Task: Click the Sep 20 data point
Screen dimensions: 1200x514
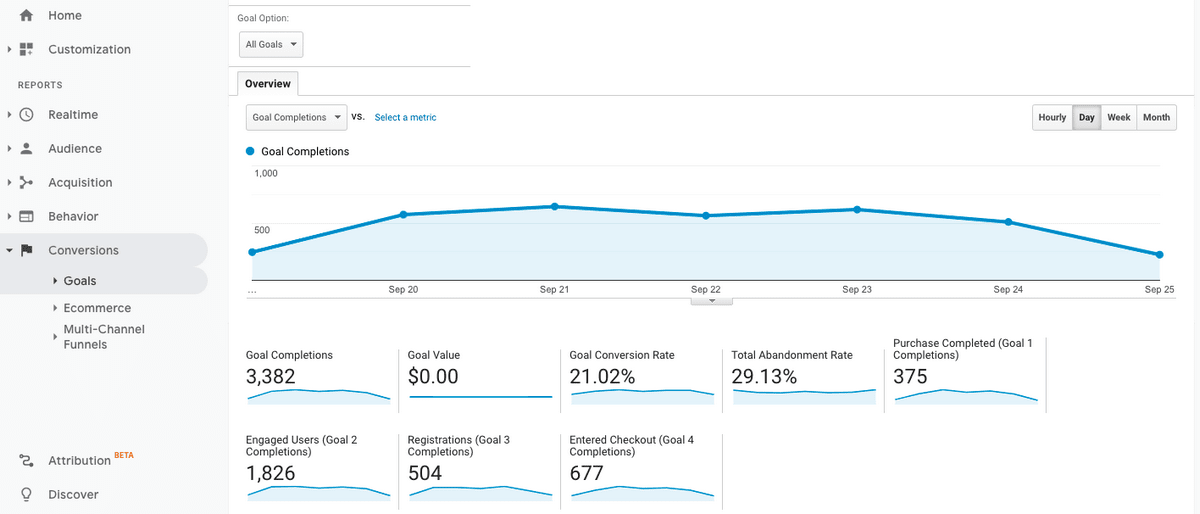Action: (x=403, y=214)
